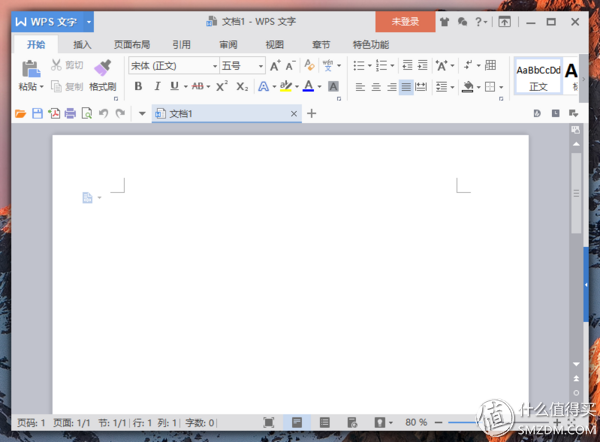The image size is (600, 442).
Task: Select the 正文 style preset
Action: [x=538, y=76]
